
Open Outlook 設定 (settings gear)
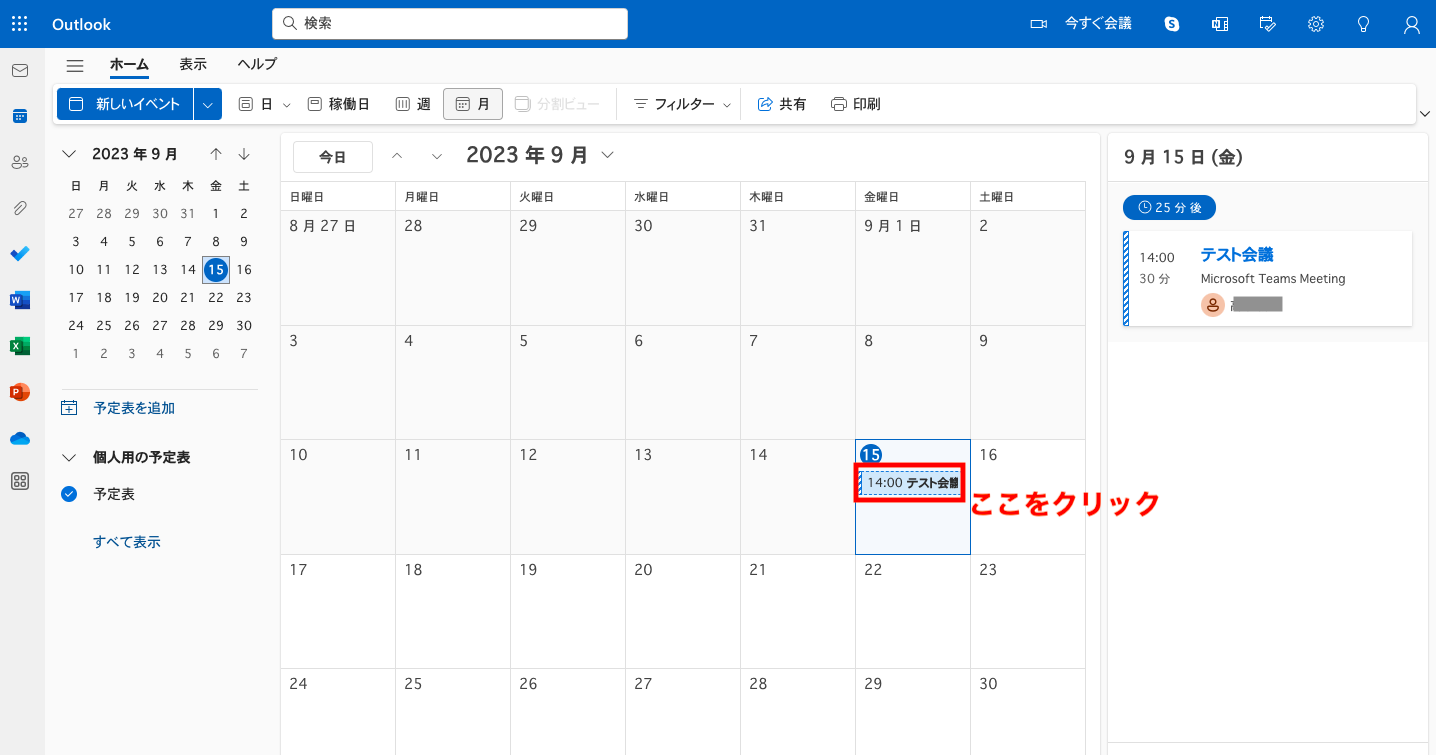(x=1315, y=23)
